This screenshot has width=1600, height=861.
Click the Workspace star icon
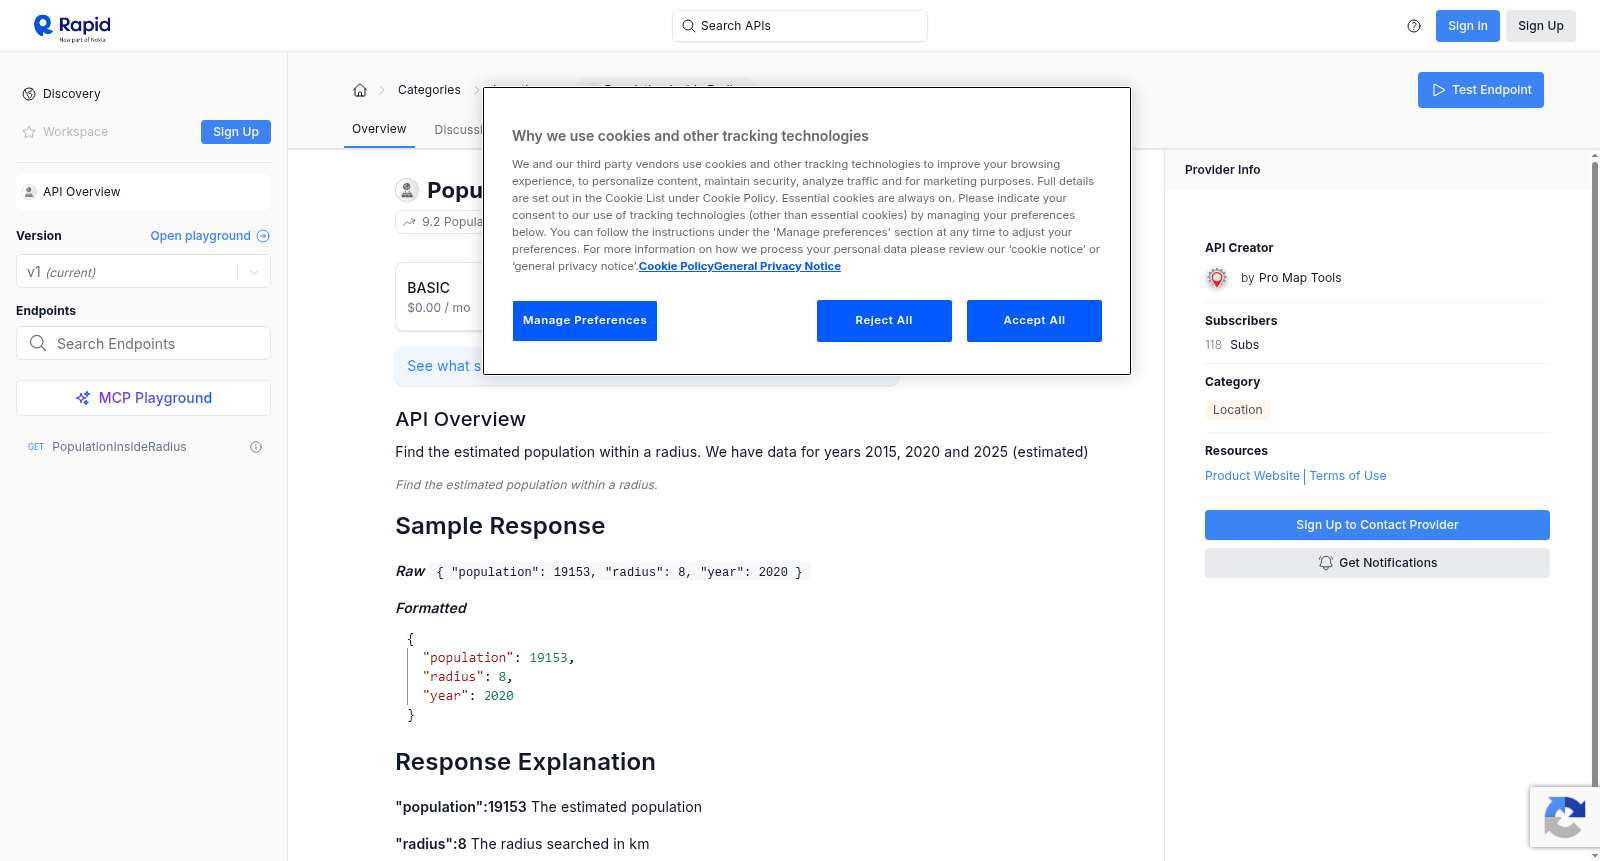[29, 132]
